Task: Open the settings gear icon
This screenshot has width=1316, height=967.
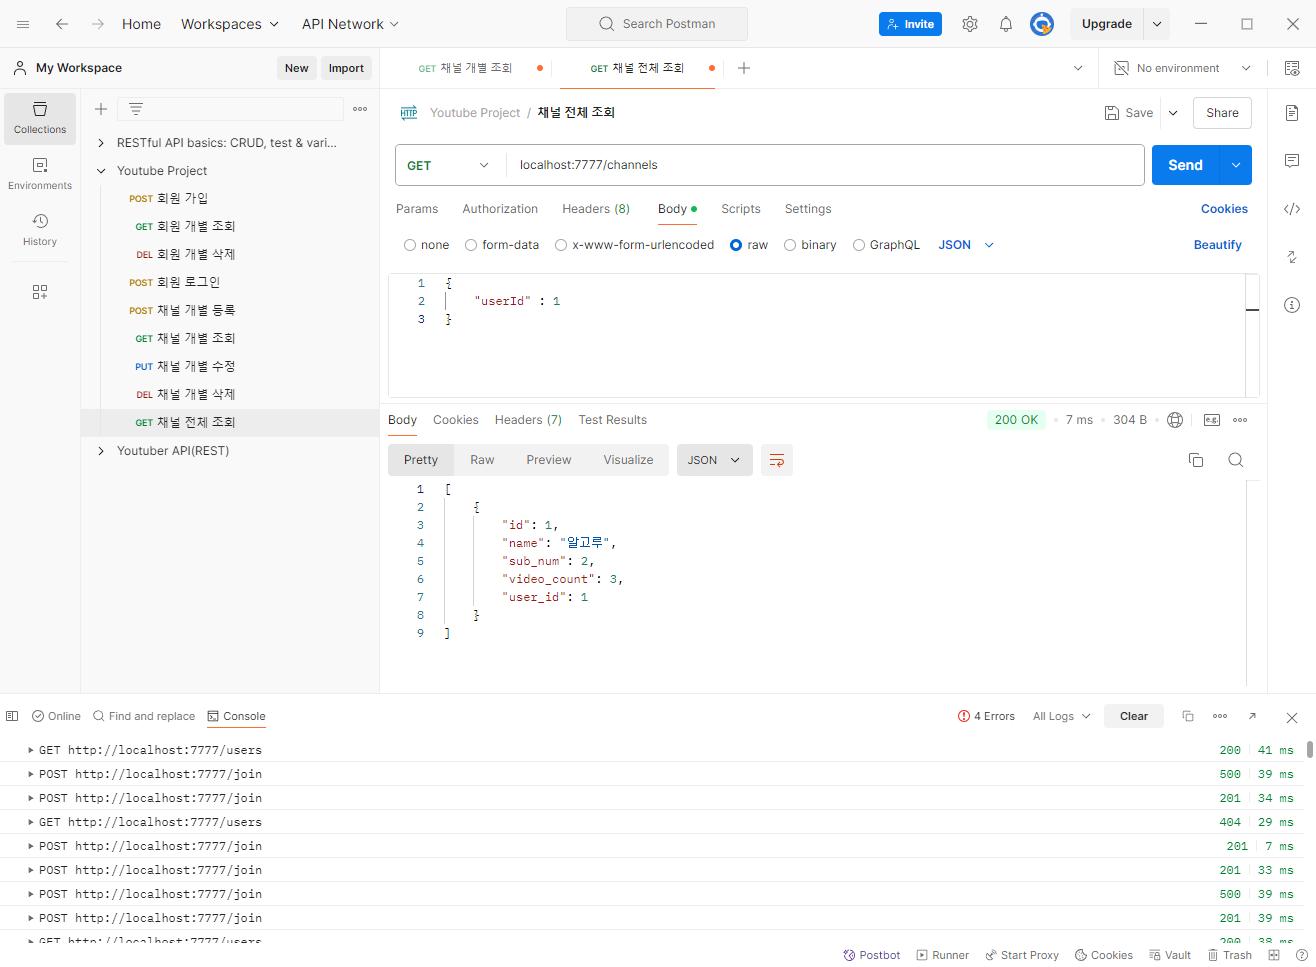Action: 970,24
